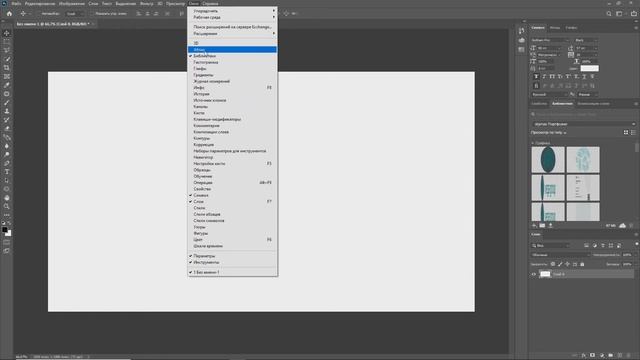This screenshot has height=360, width=640.
Task: Choose Каналы in the Window menu
Action: point(232,107)
